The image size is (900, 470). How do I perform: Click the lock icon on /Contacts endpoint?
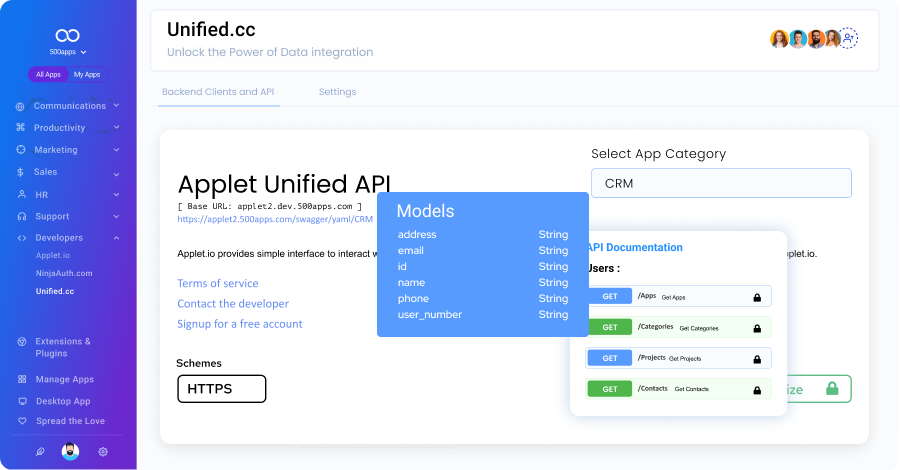[757, 389]
